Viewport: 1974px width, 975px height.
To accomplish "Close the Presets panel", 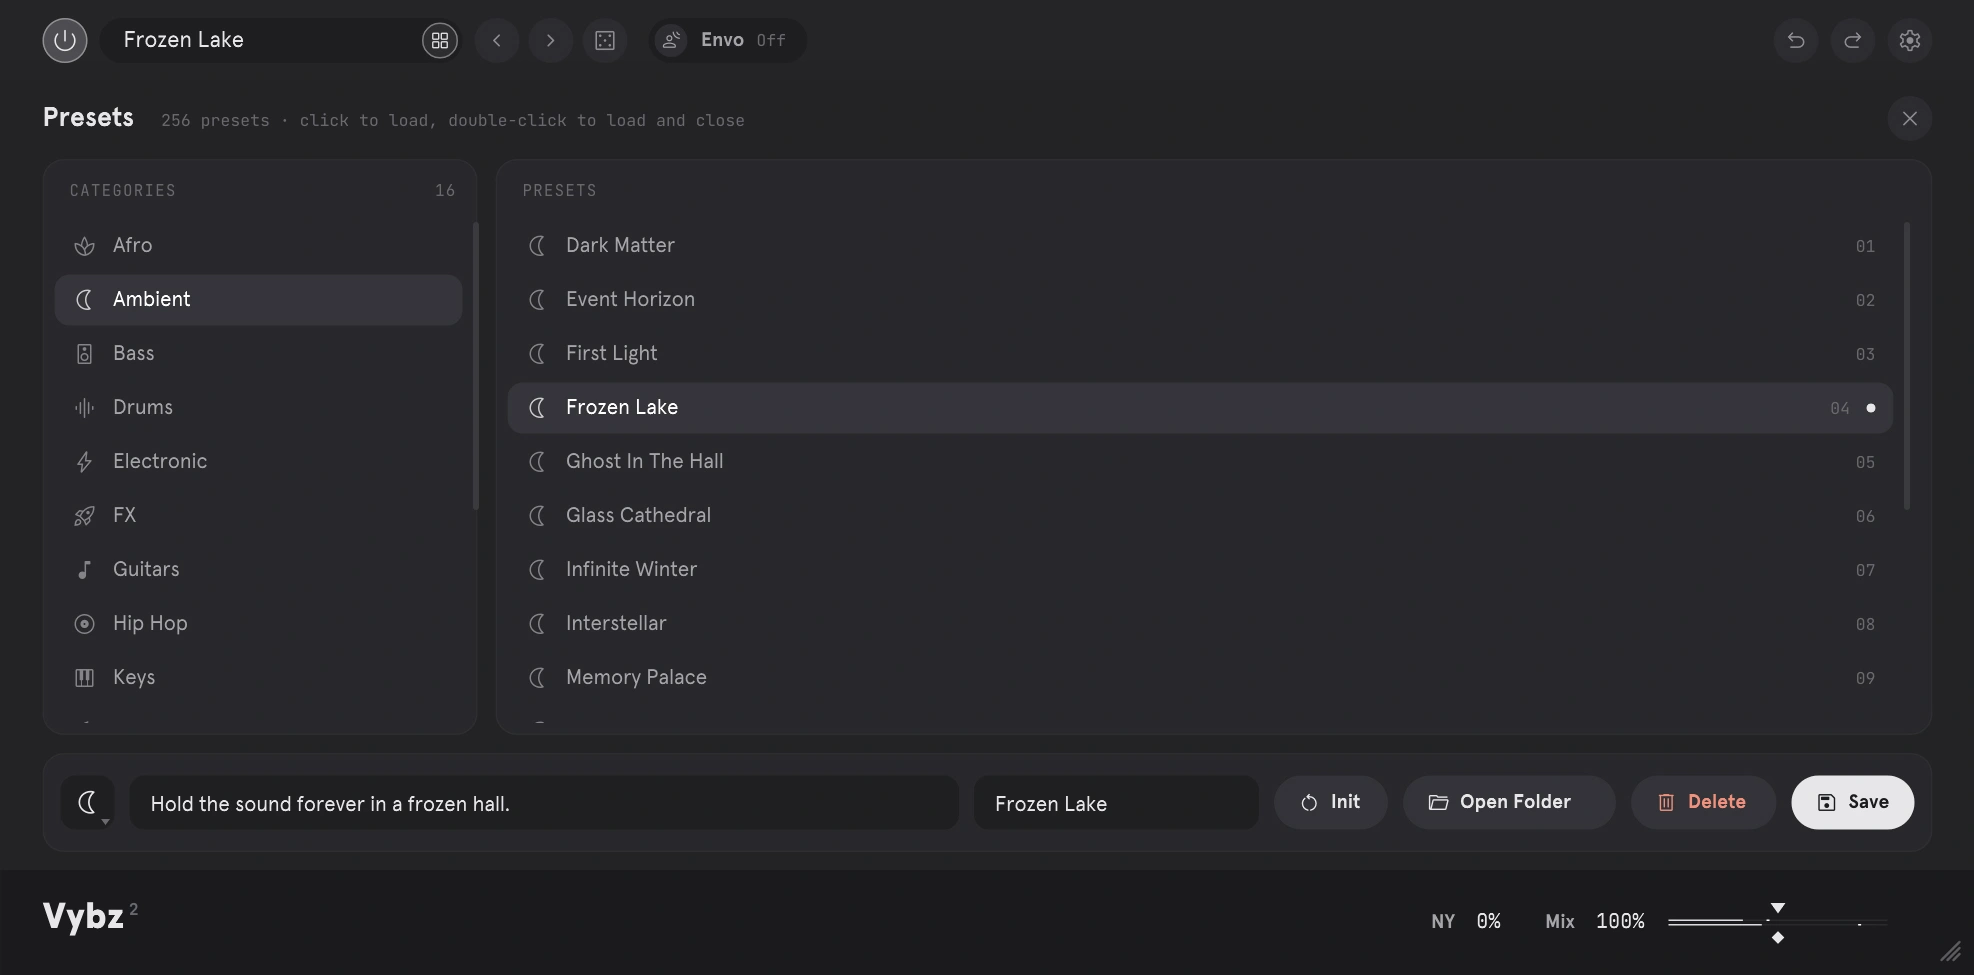I will pyautogui.click(x=1910, y=118).
